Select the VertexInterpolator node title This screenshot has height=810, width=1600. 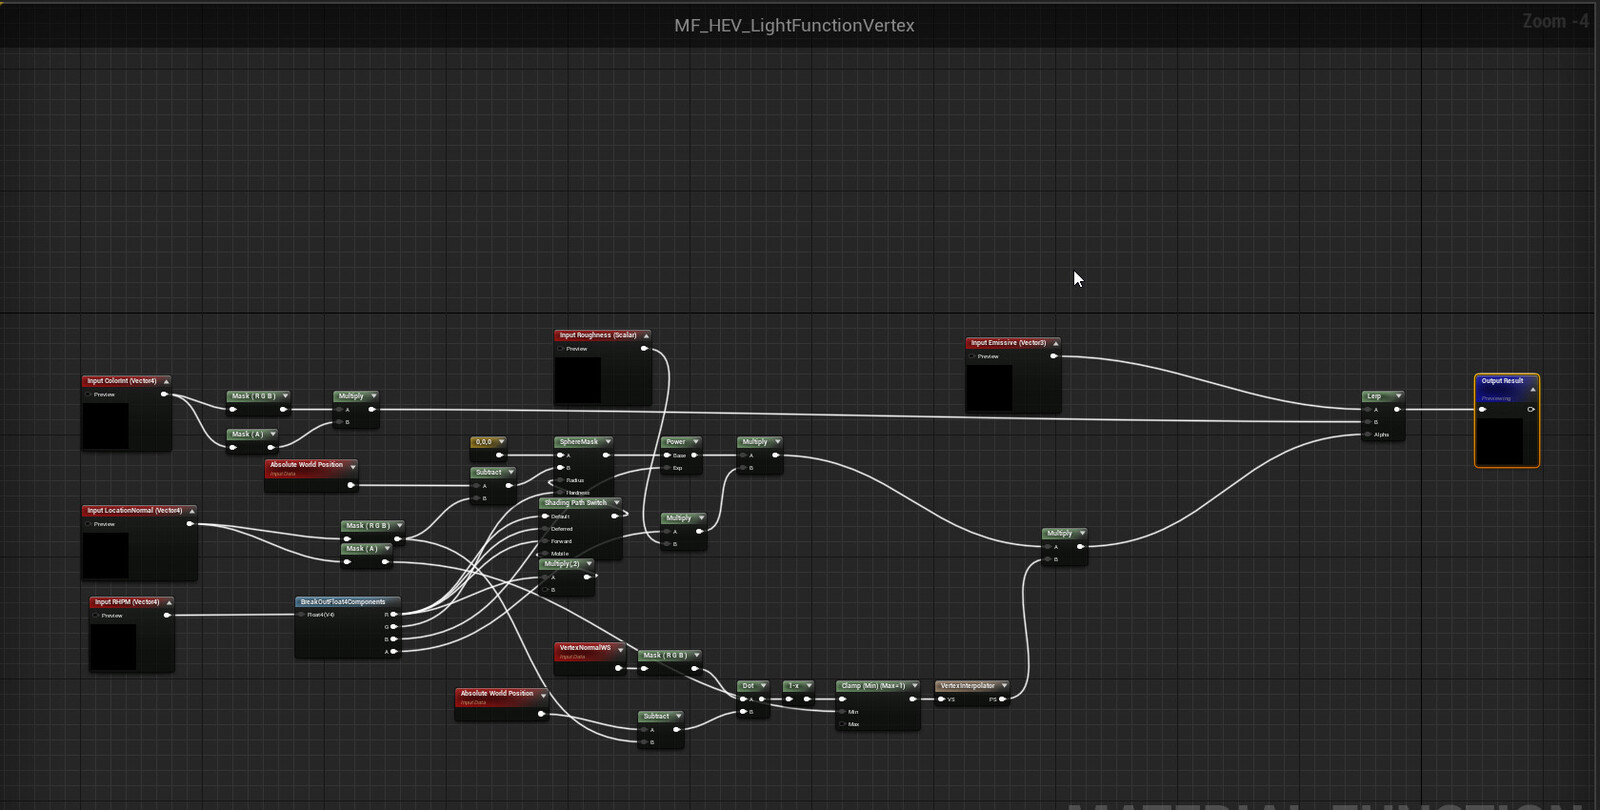click(968, 686)
